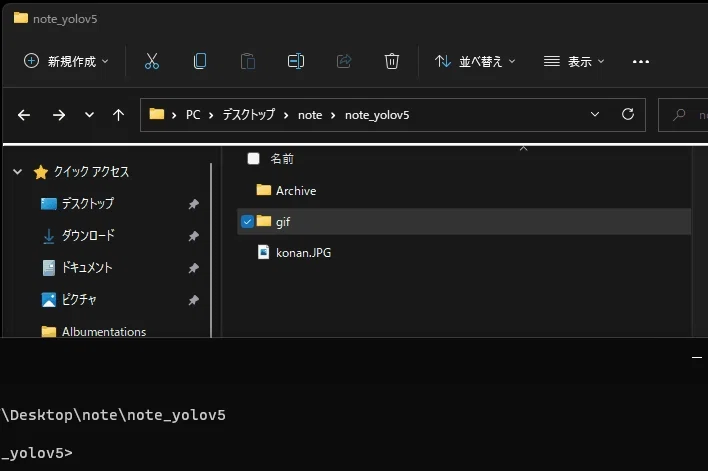Minimize the terminal window below
The width and height of the screenshot is (708, 471).
[697, 358]
